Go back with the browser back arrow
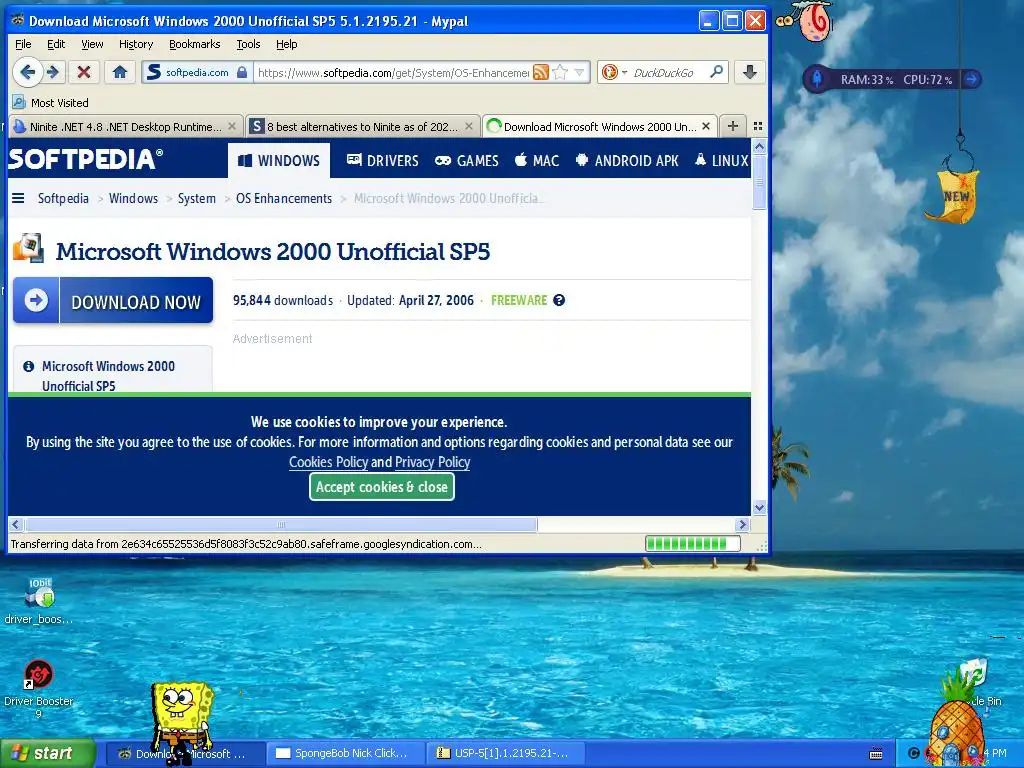Screen dimensions: 1024x768 tap(27, 72)
